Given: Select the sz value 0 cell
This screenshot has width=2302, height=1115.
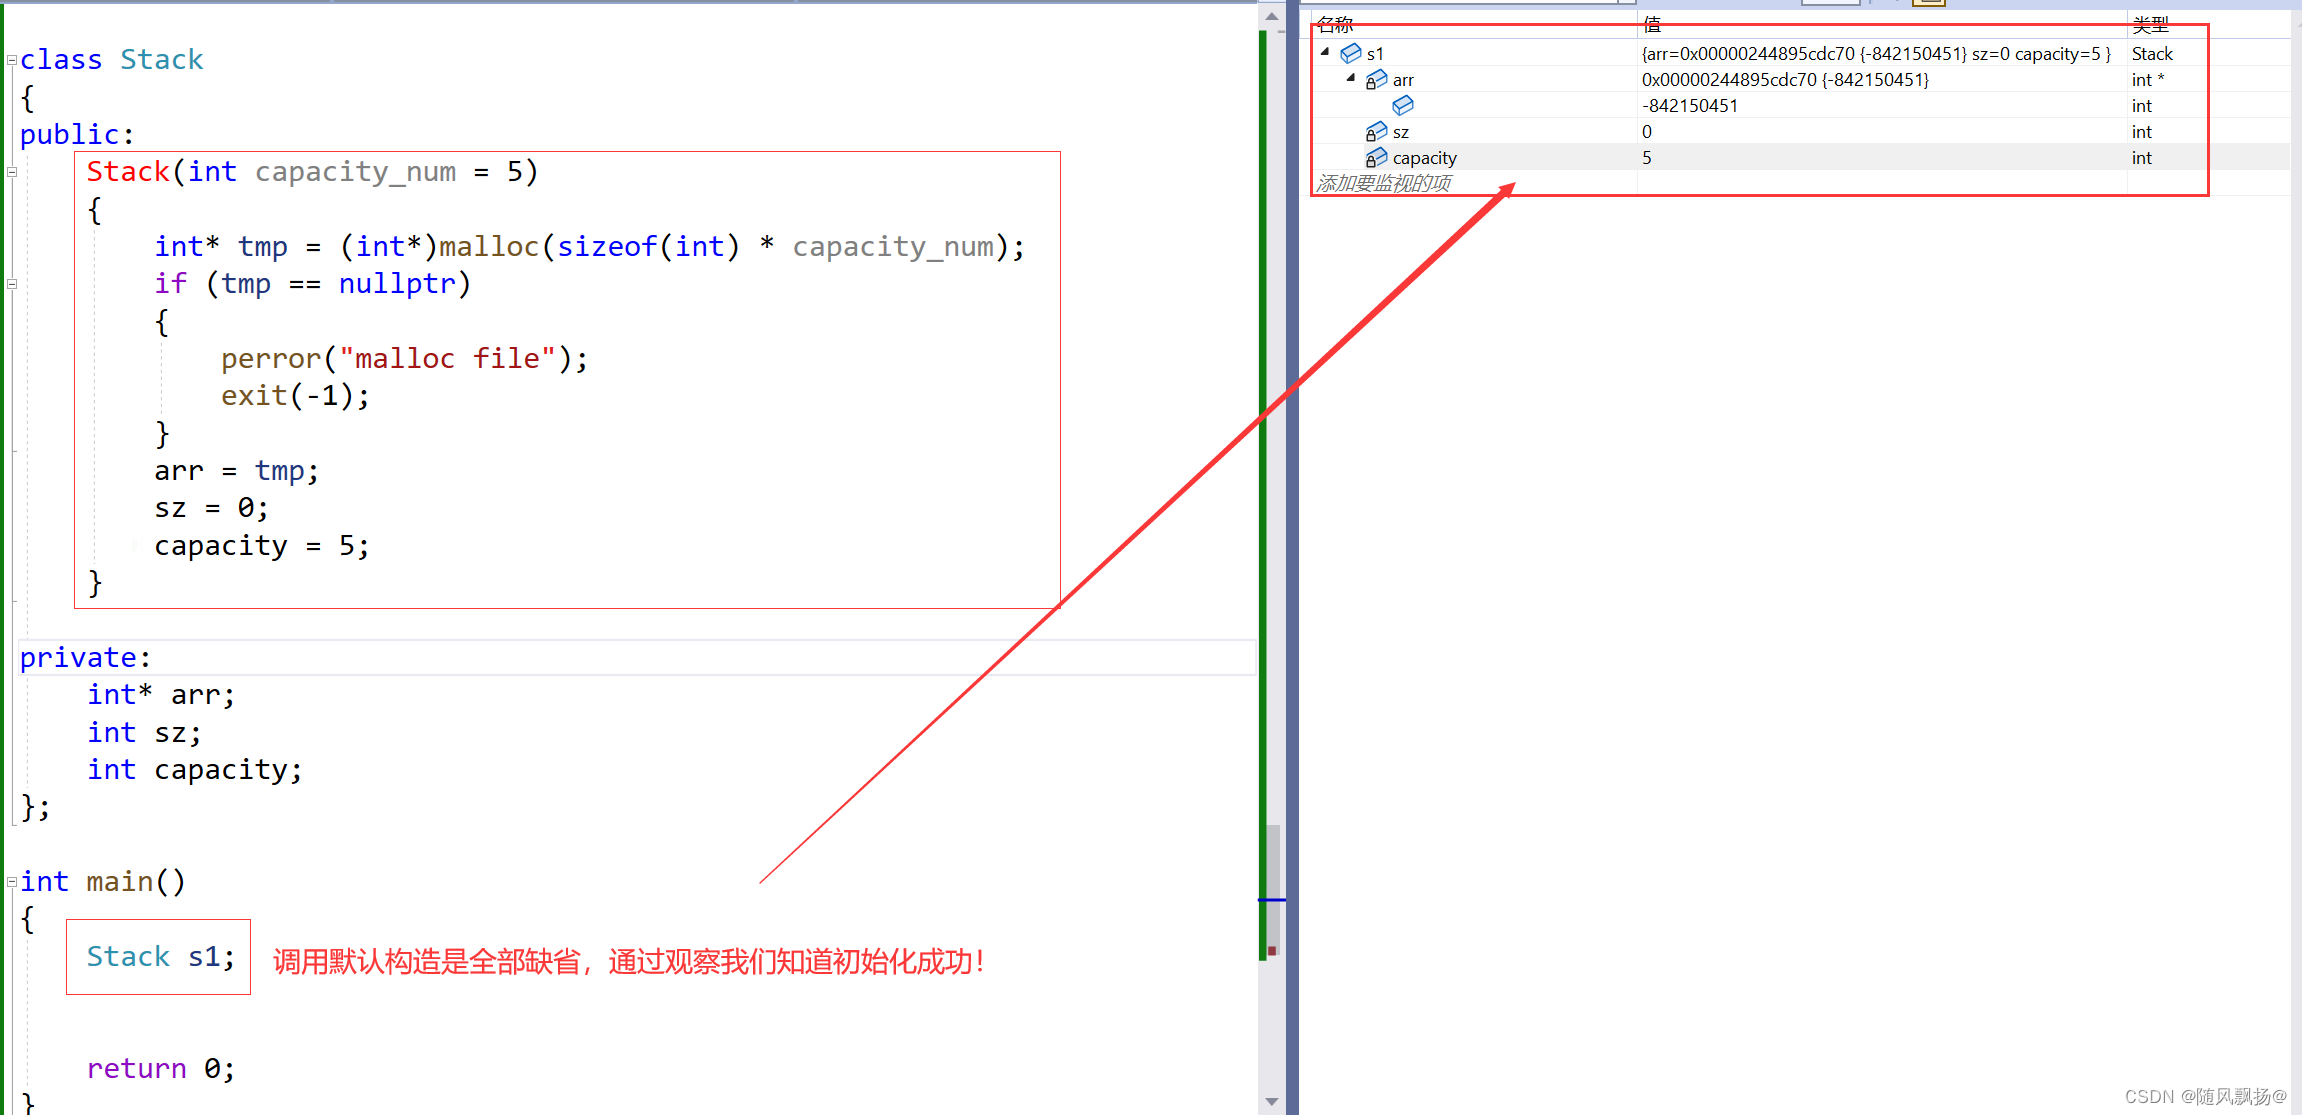Looking at the screenshot, I should (x=1882, y=131).
